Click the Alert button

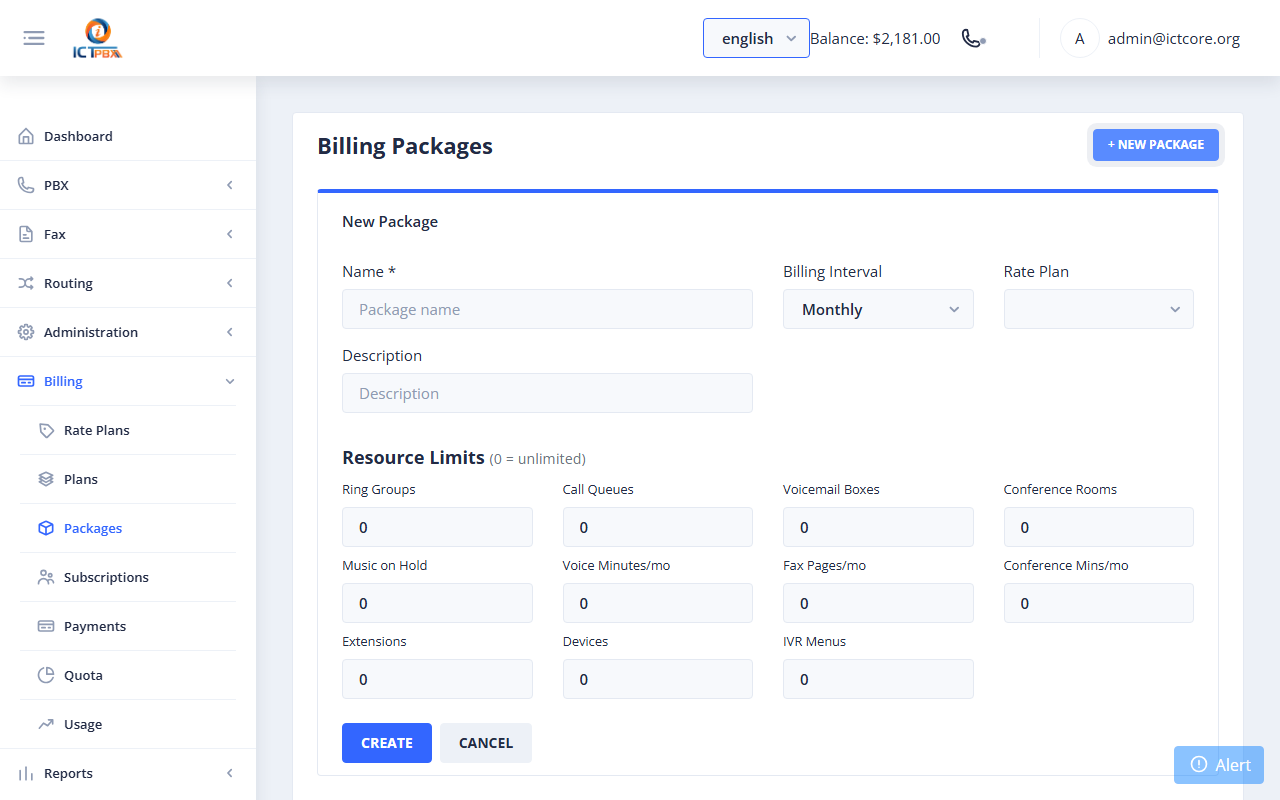pos(1219,765)
